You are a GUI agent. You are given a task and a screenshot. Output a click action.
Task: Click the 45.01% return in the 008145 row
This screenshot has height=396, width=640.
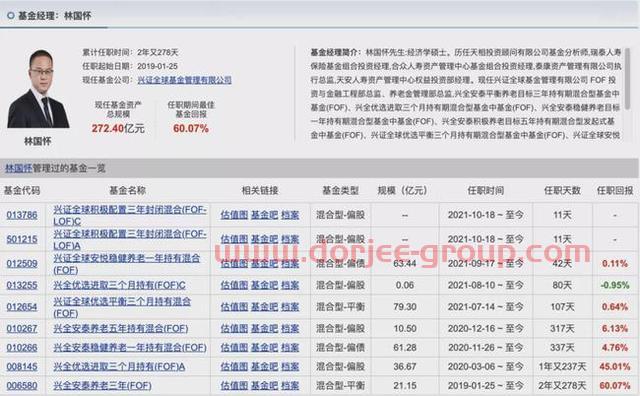[x=615, y=367]
